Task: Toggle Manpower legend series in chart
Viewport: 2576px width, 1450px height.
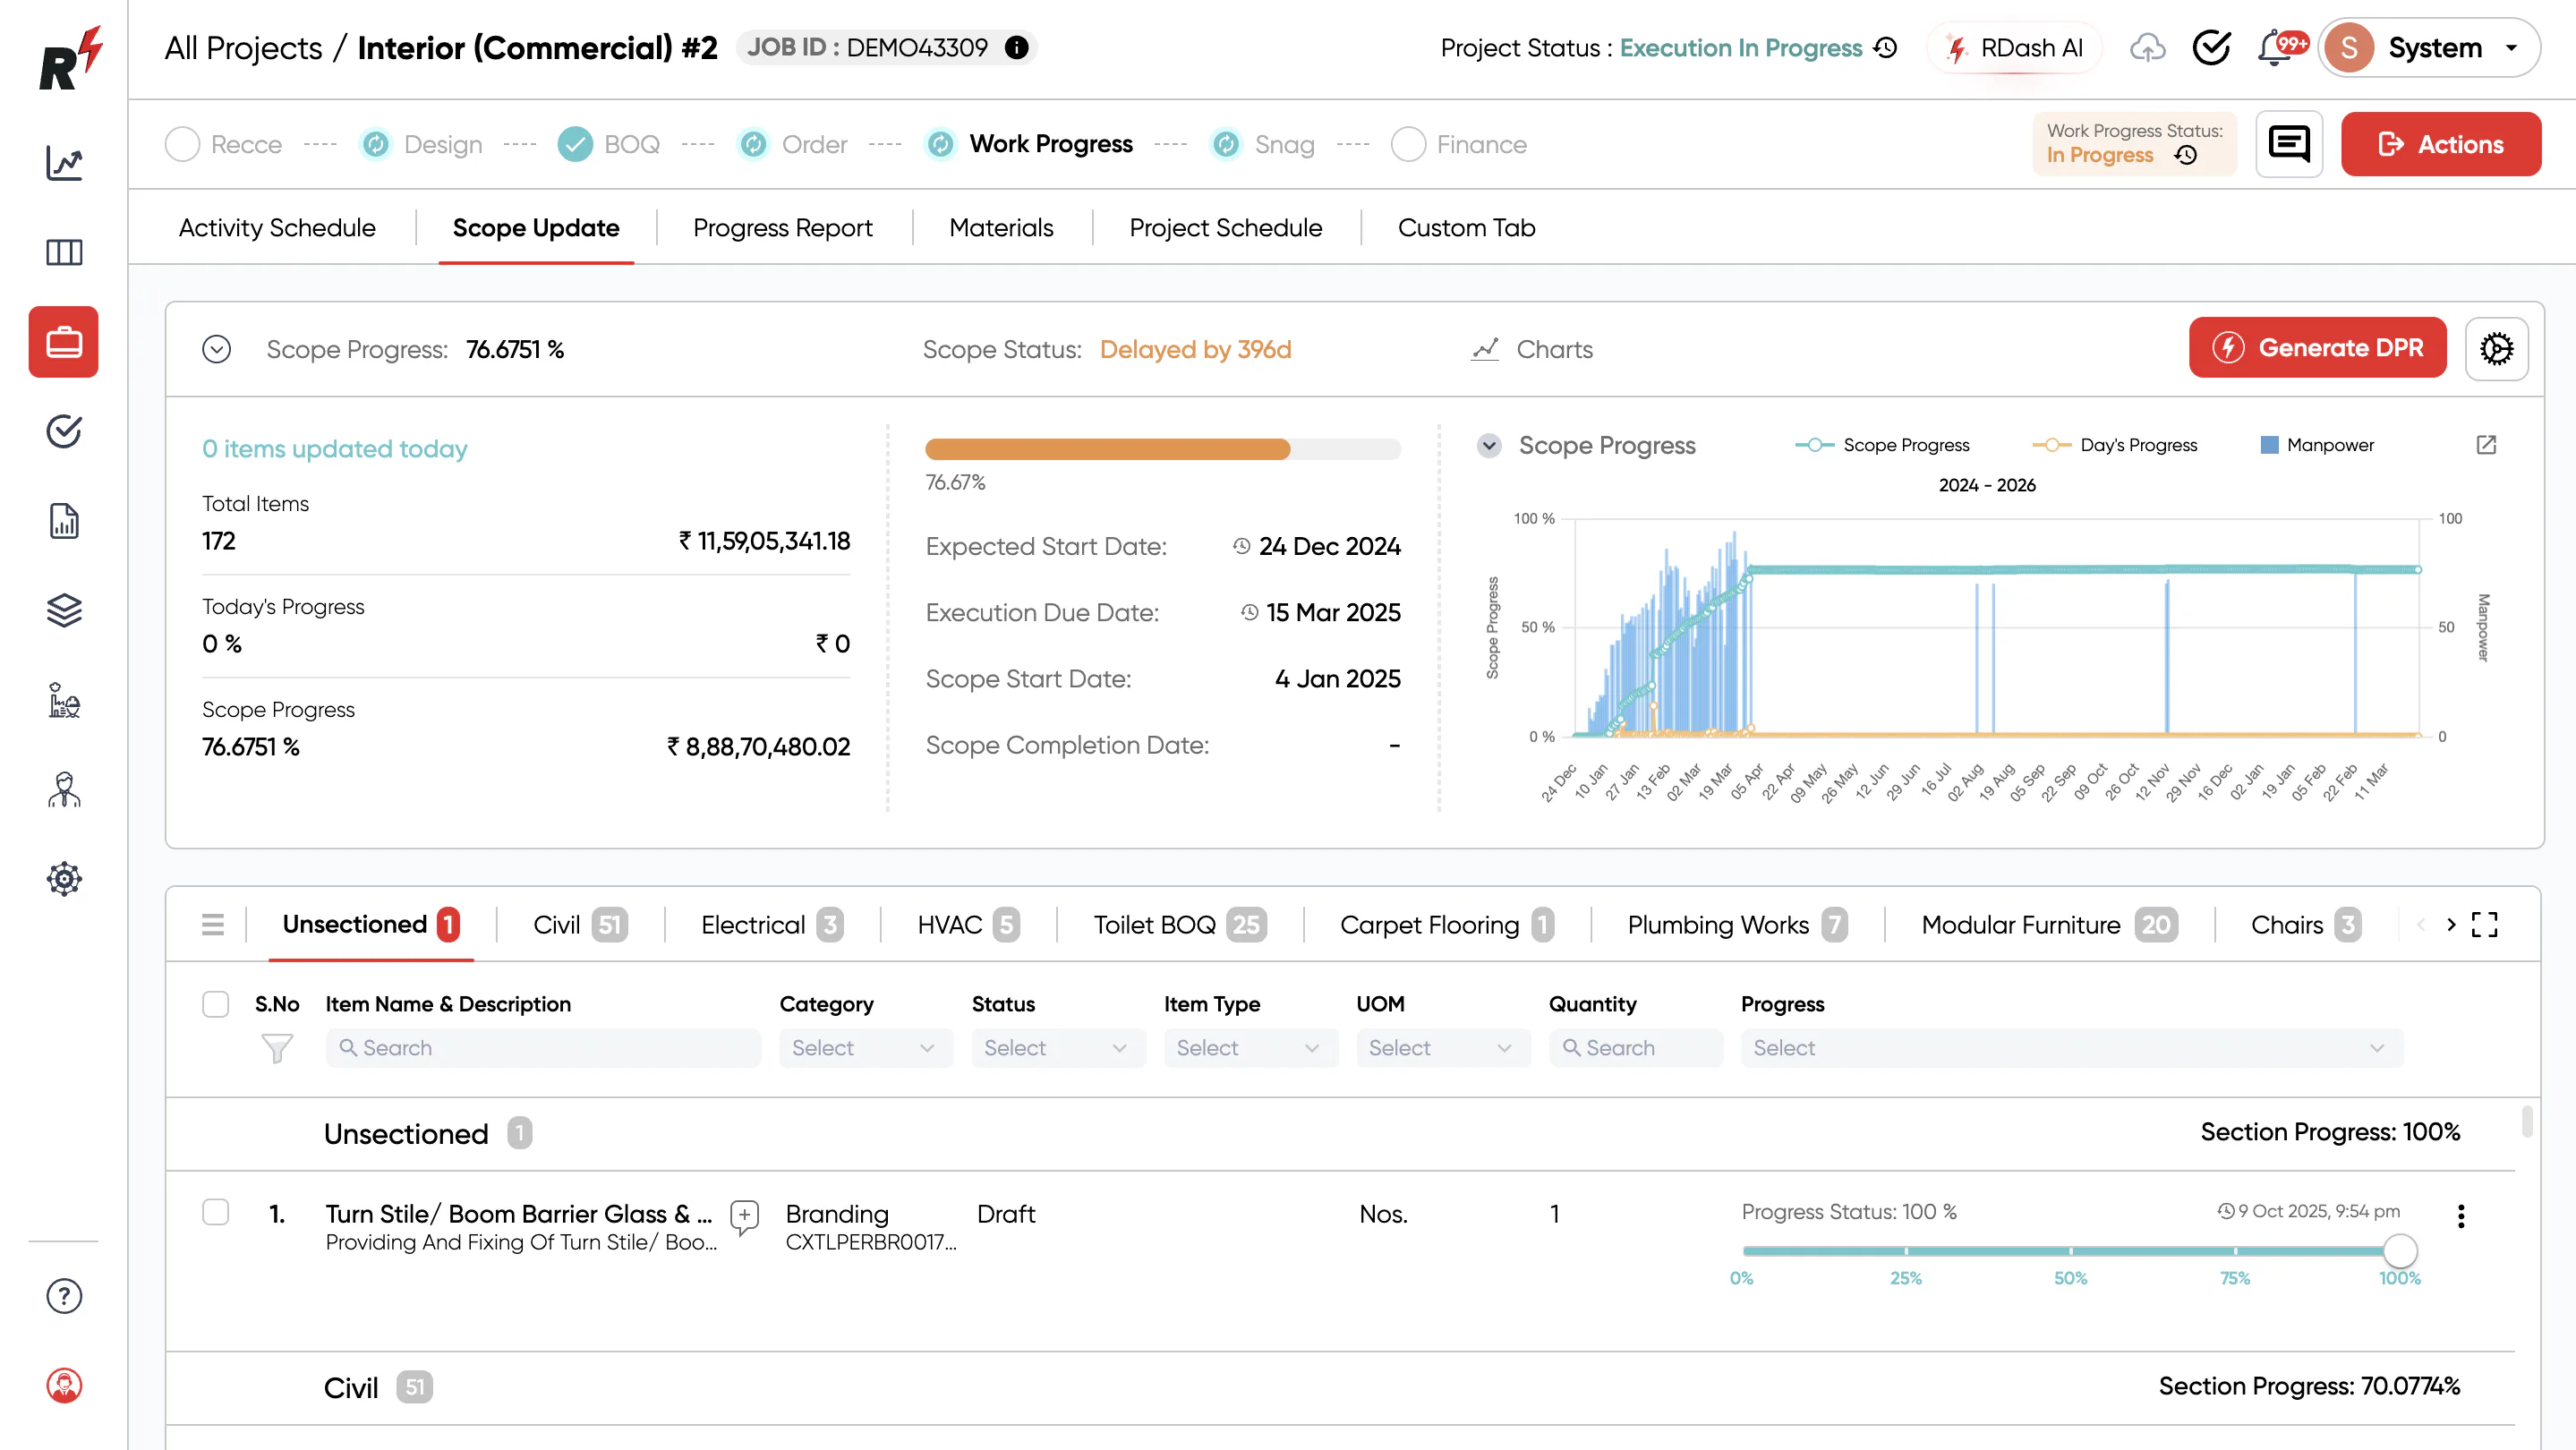Action: coord(2317,445)
